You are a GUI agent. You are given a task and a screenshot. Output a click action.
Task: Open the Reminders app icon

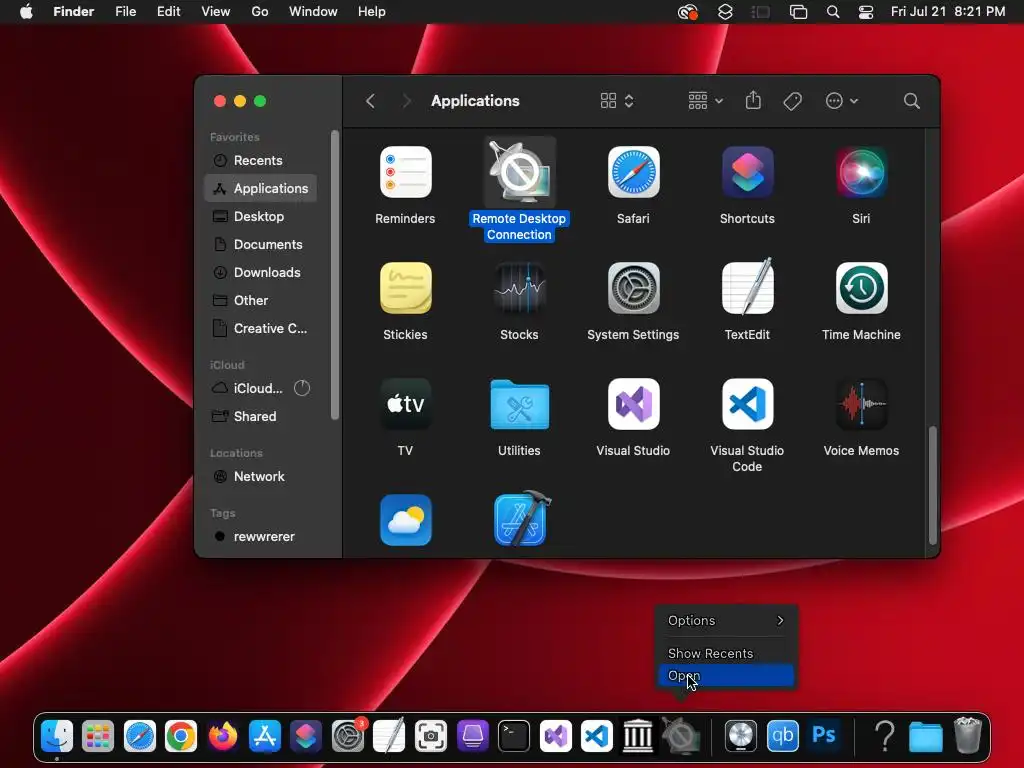[x=406, y=172]
